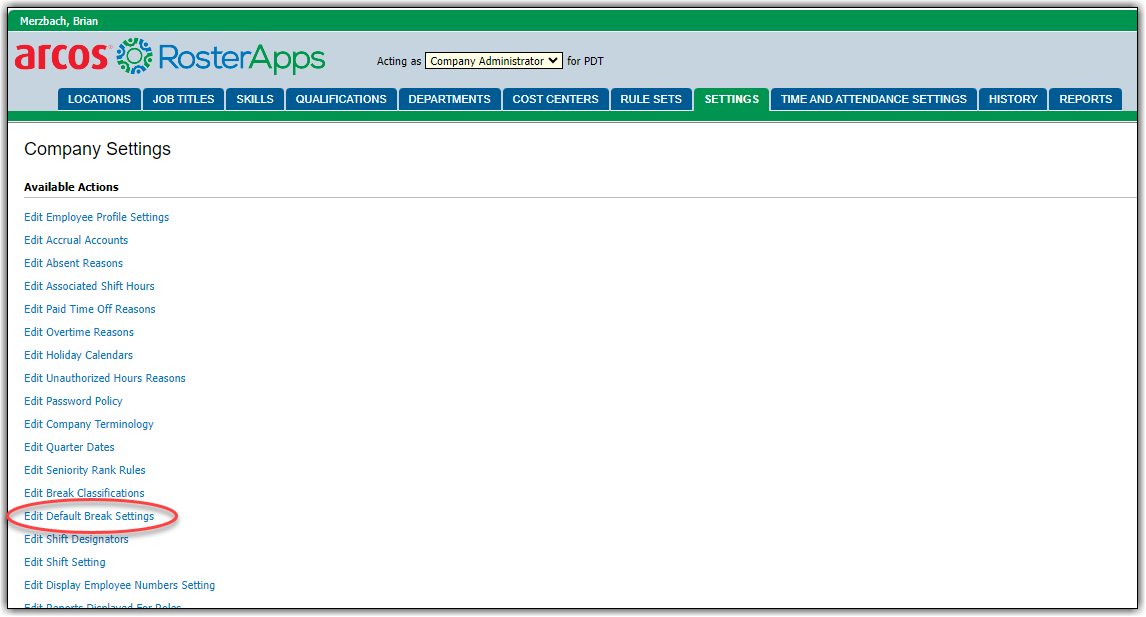Open Edit Employee Profile Settings
Image resolution: width=1146 pixels, height=617 pixels.
coord(96,217)
